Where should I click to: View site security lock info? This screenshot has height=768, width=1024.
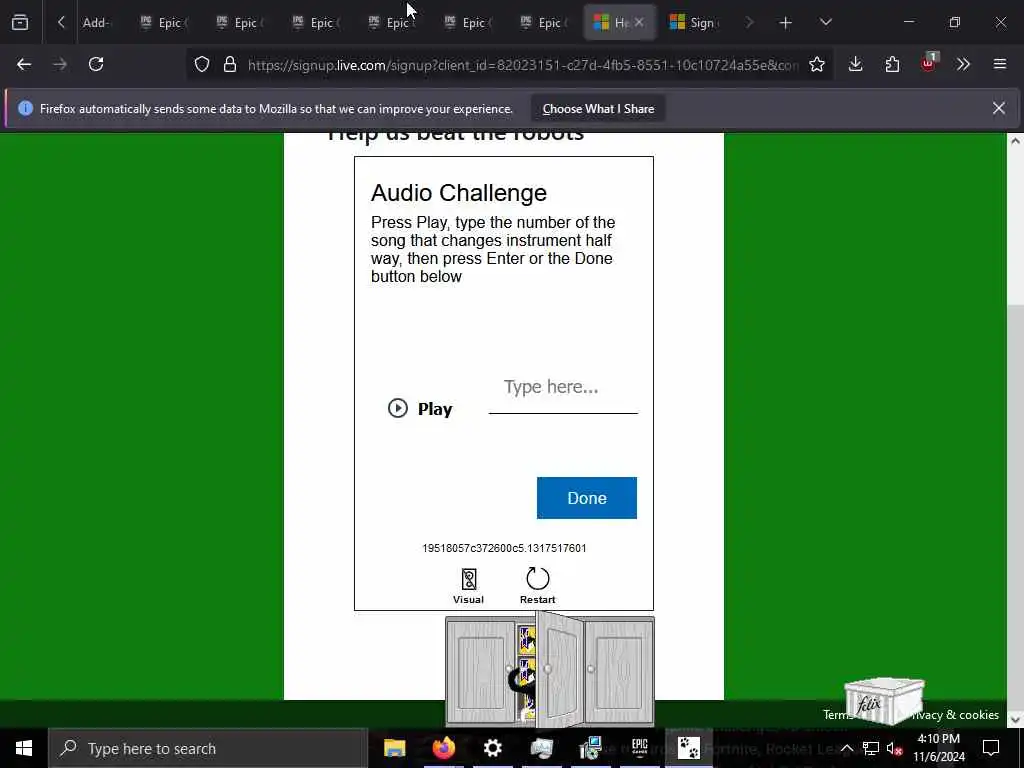coord(230,64)
